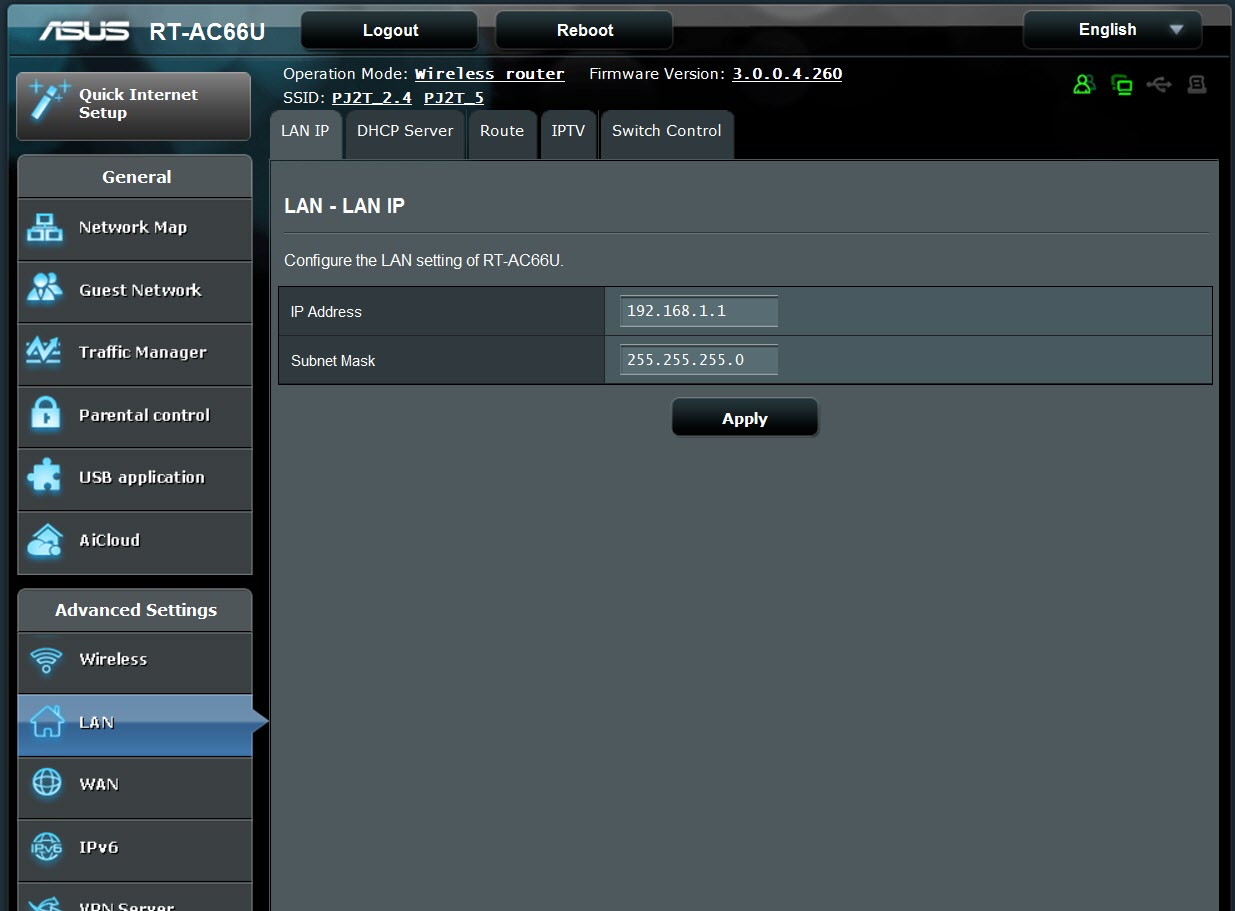Open the Guest Network people icon
The height and width of the screenshot is (911, 1235).
[x=45, y=290]
